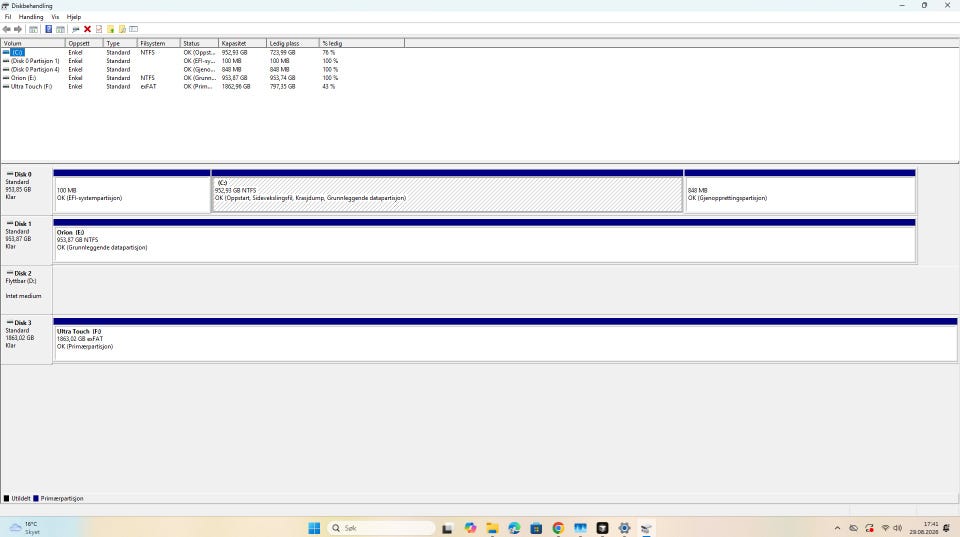Sort by the Filsystem column header
The width and height of the screenshot is (960, 537).
coord(159,43)
